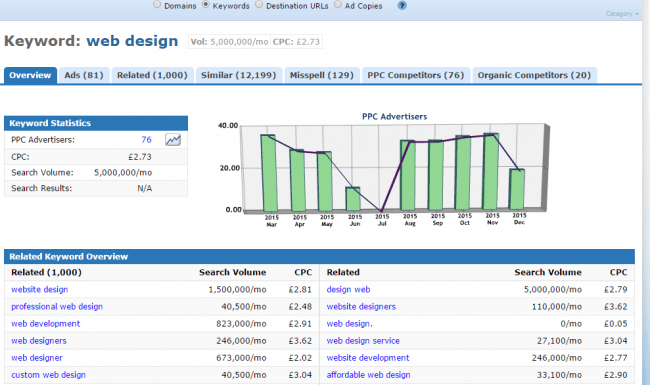Click the '1,500,000/mo' search volume cell

pyautogui.click(x=237, y=290)
